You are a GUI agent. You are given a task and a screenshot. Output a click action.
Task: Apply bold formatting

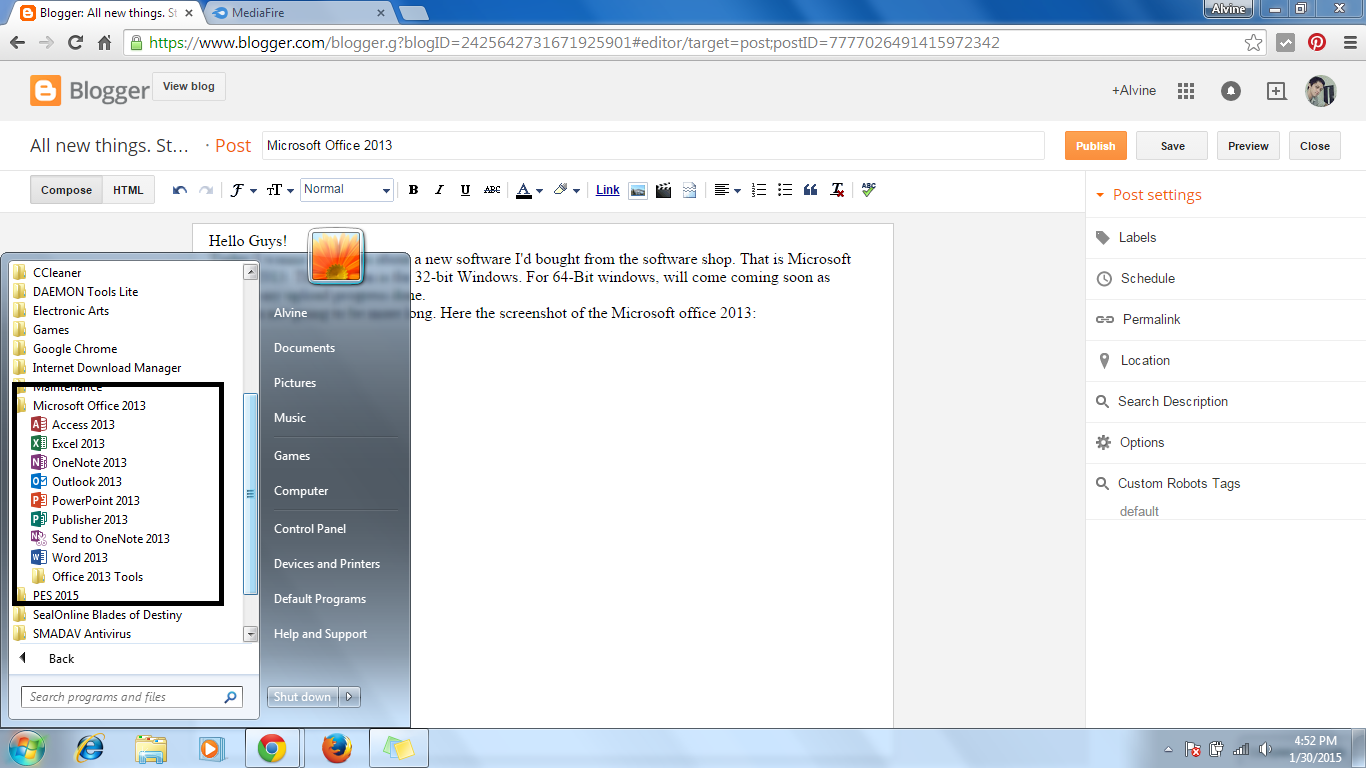click(x=413, y=190)
